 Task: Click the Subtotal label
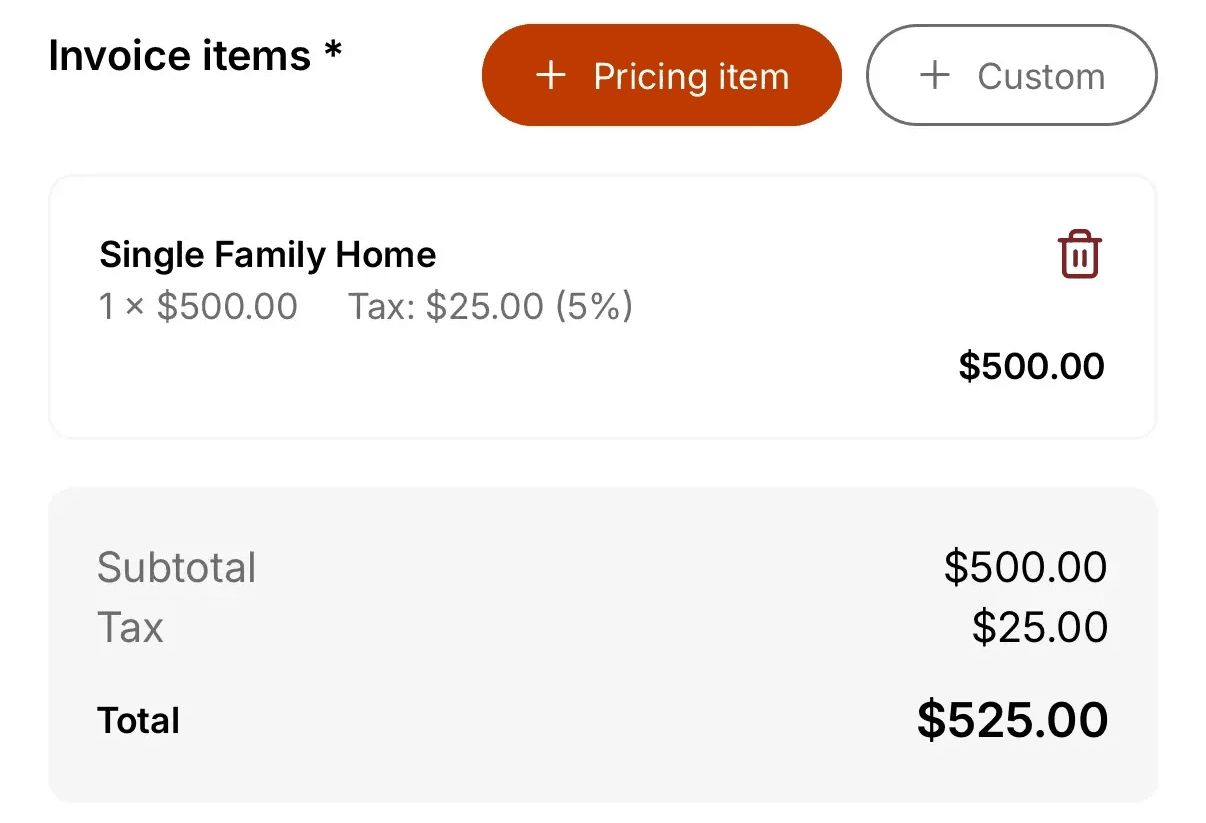[x=177, y=568]
